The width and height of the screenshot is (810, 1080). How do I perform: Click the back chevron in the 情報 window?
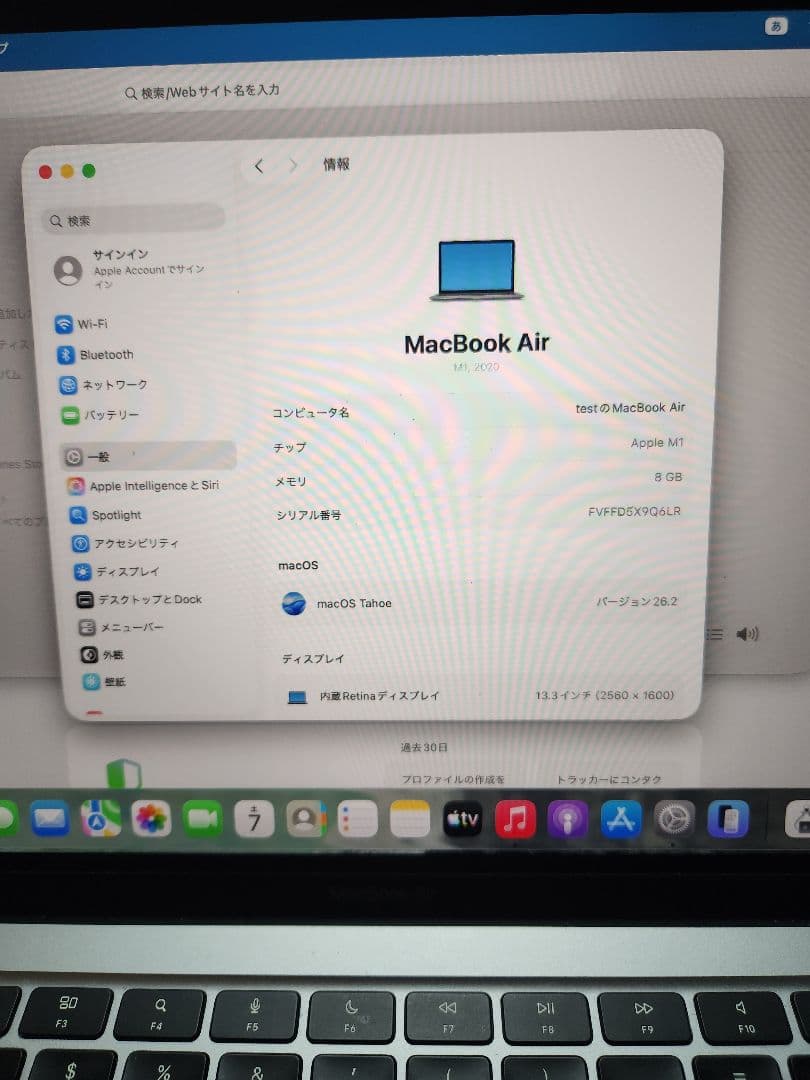pyautogui.click(x=258, y=165)
